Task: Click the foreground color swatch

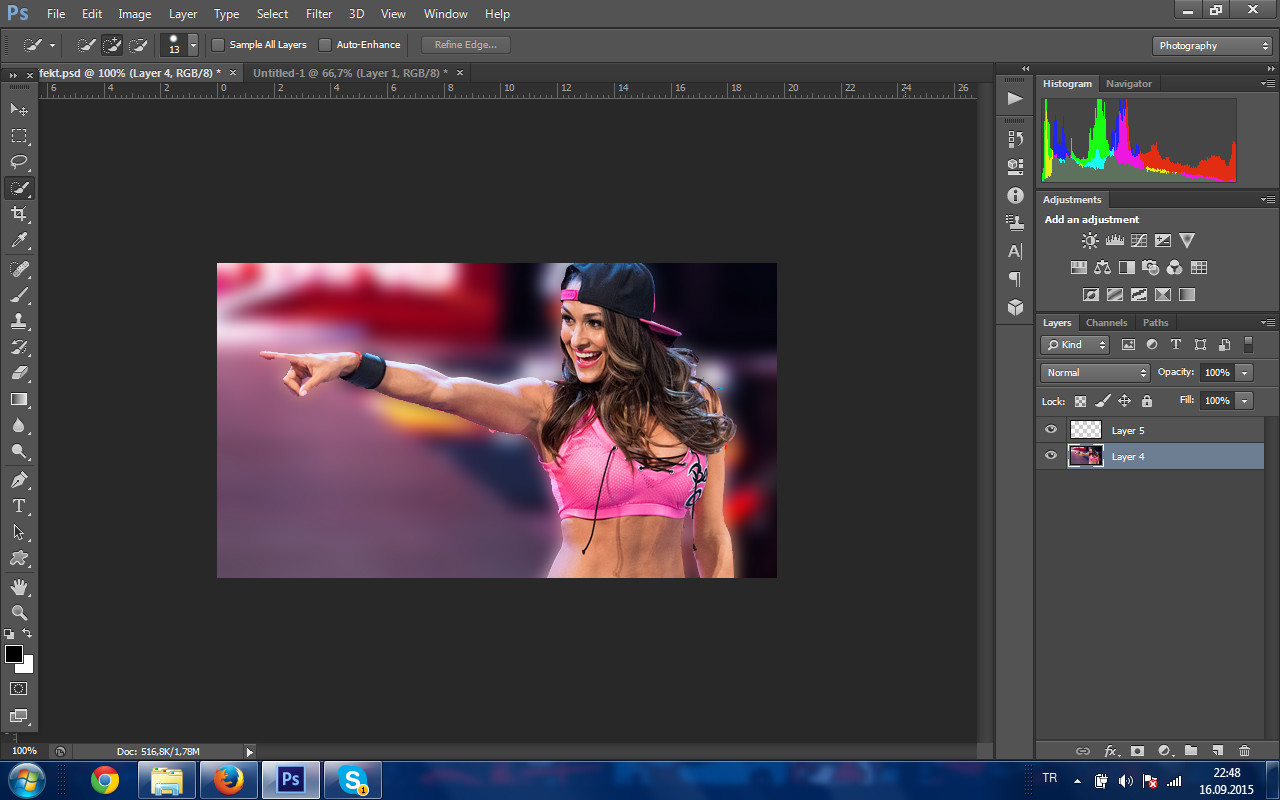Action: click(x=14, y=654)
